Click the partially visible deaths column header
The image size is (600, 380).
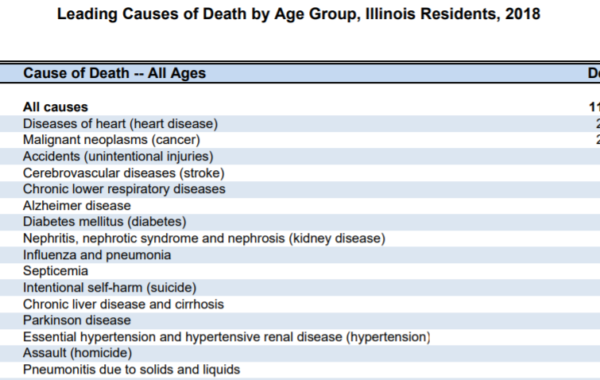point(594,73)
